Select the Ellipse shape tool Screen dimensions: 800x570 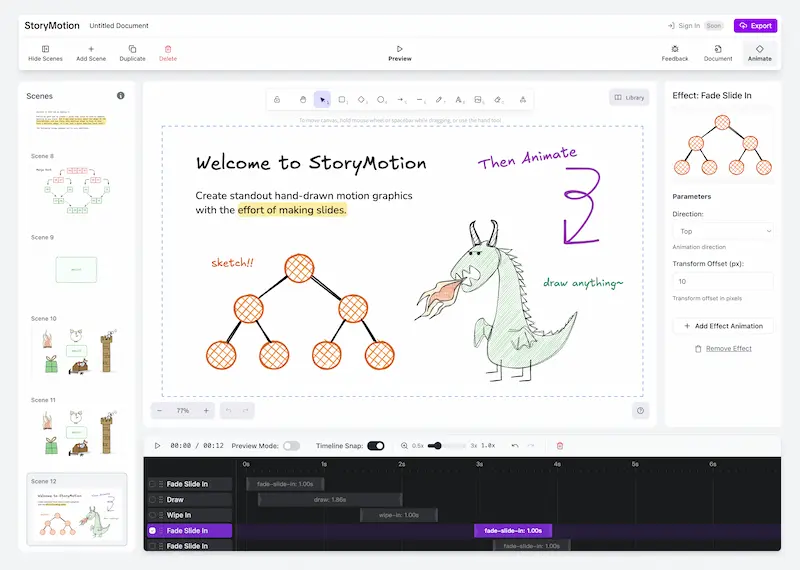[x=381, y=100]
